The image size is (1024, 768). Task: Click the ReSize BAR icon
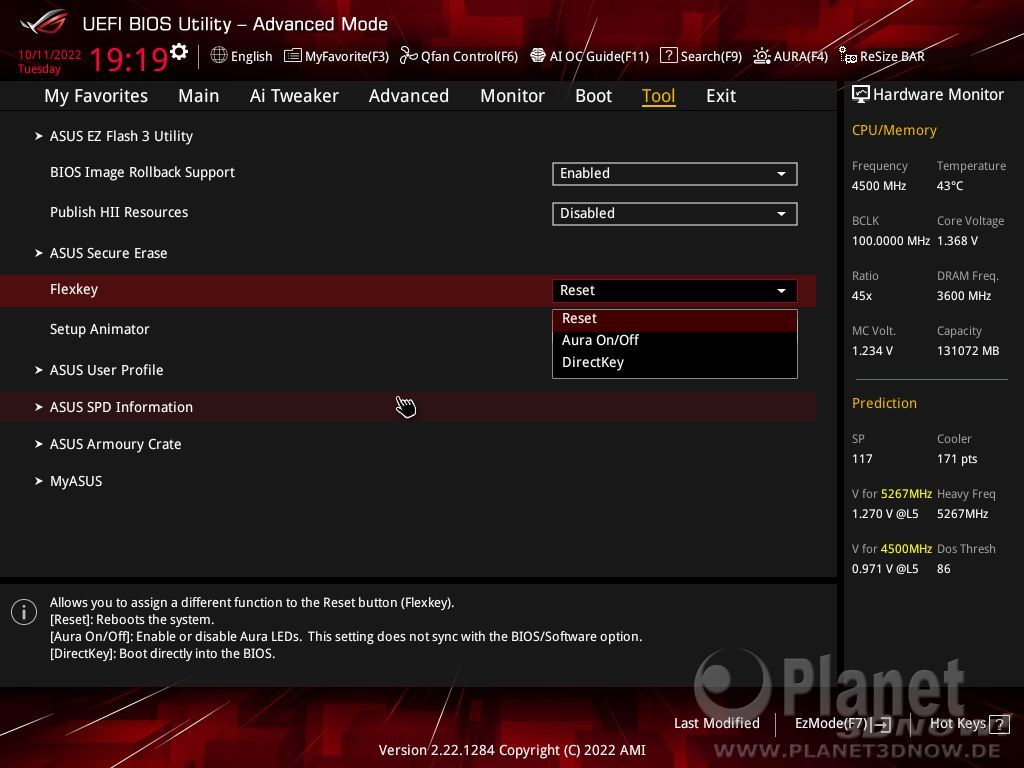click(848, 56)
